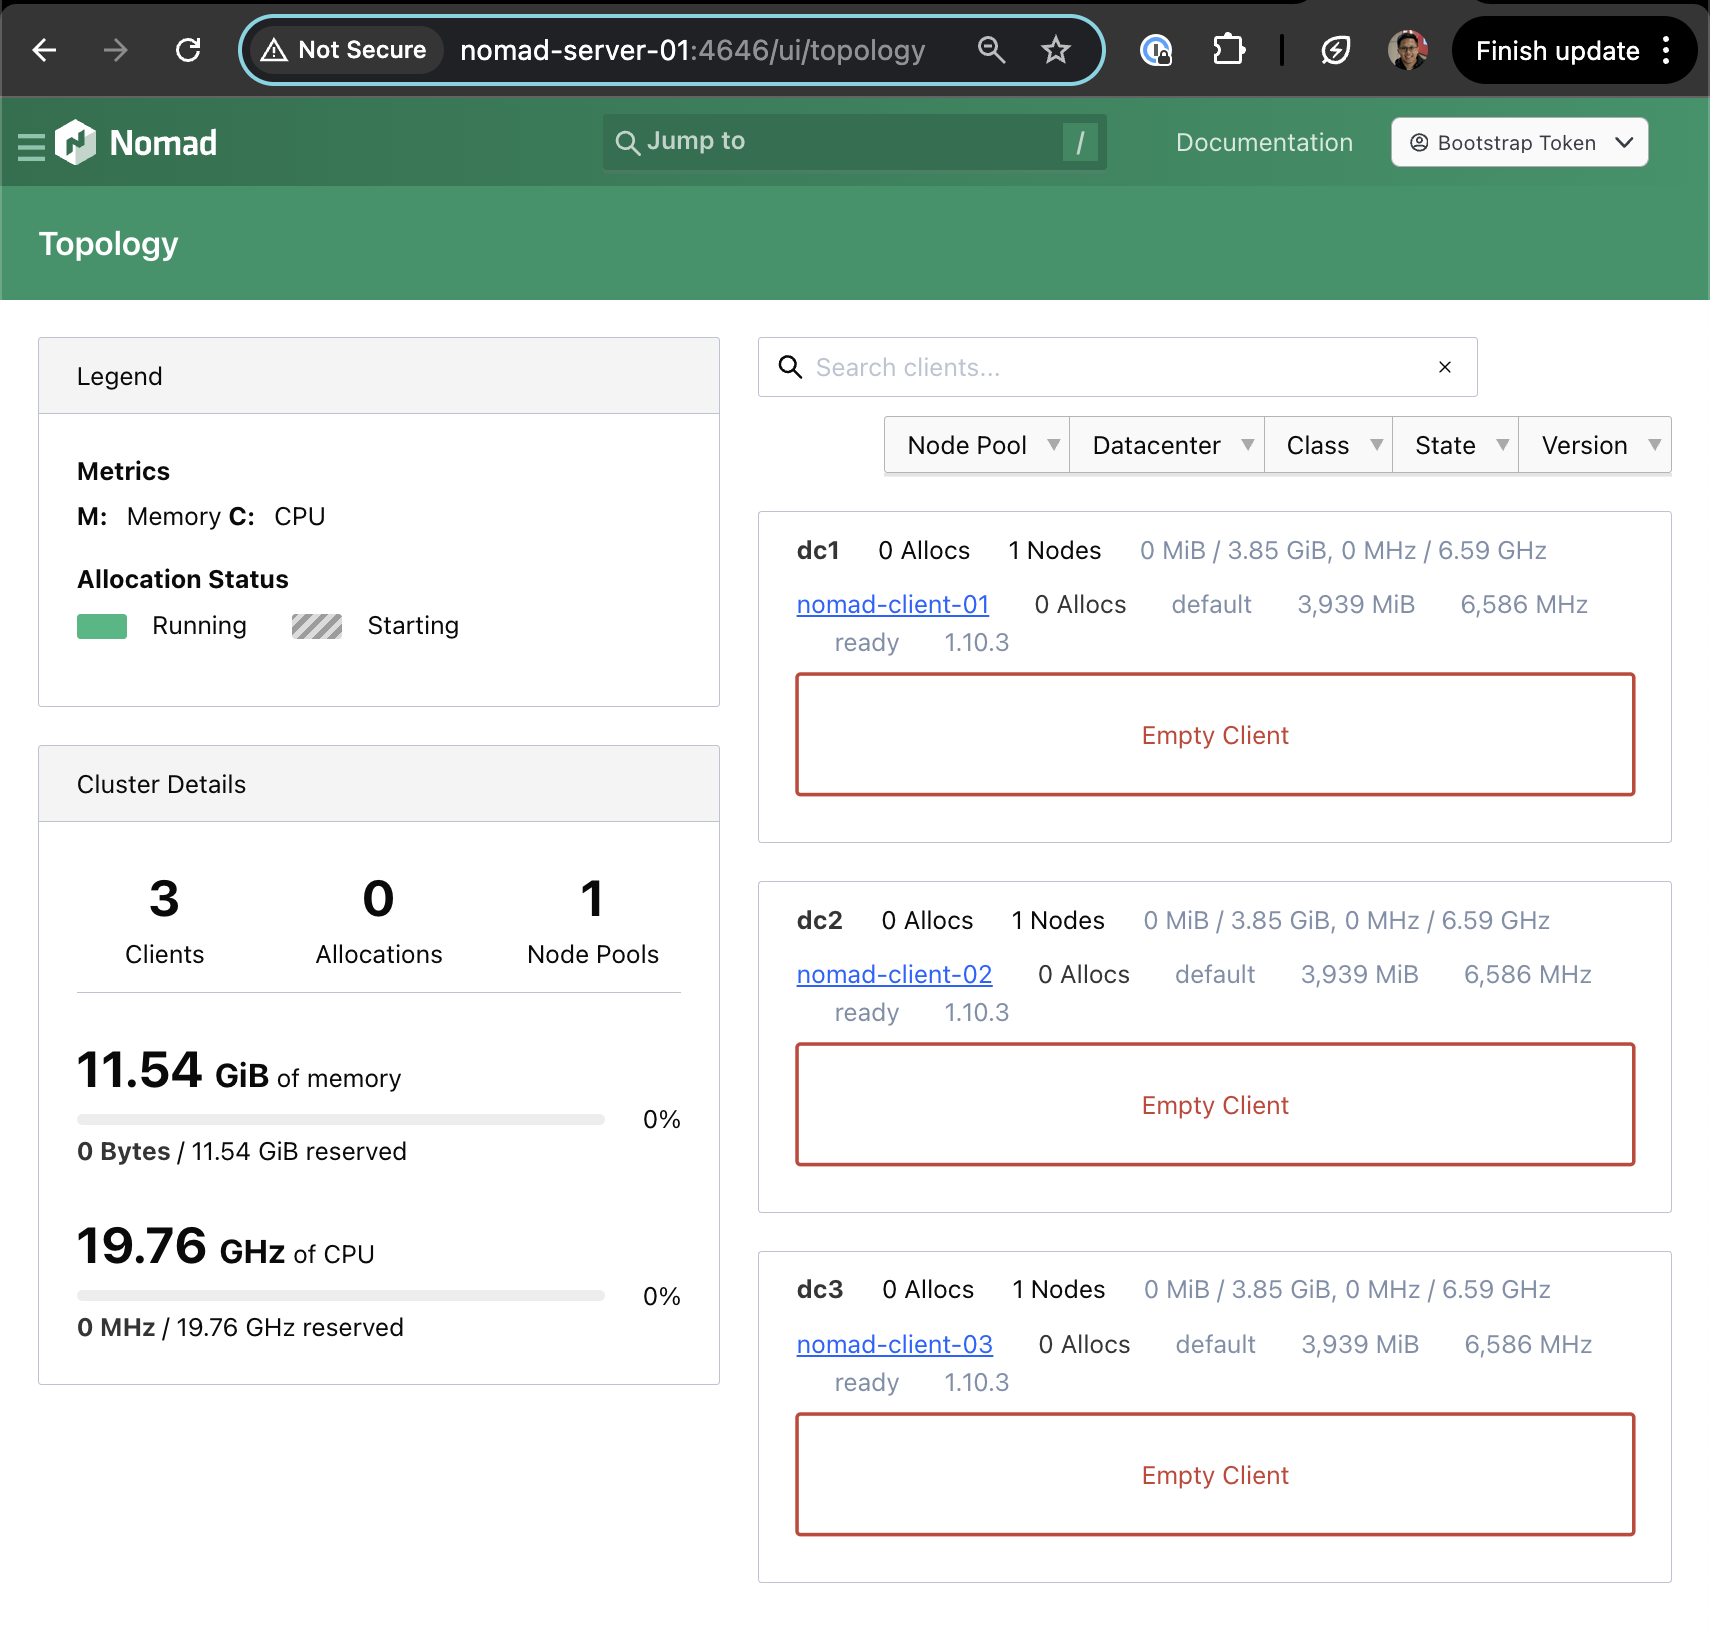
Task: Click the memory reserved progress bar
Action: 340,1119
